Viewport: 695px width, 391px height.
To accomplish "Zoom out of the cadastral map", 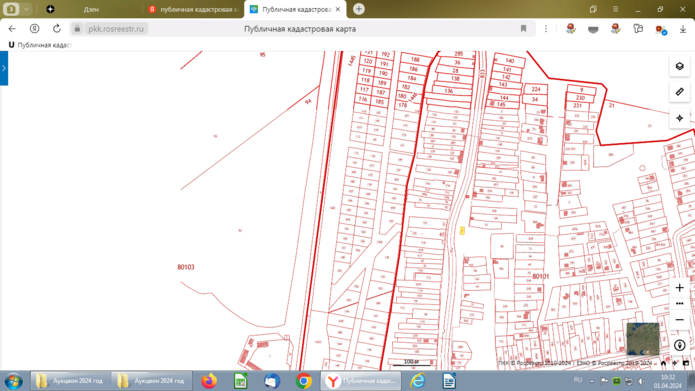I will 679,320.
